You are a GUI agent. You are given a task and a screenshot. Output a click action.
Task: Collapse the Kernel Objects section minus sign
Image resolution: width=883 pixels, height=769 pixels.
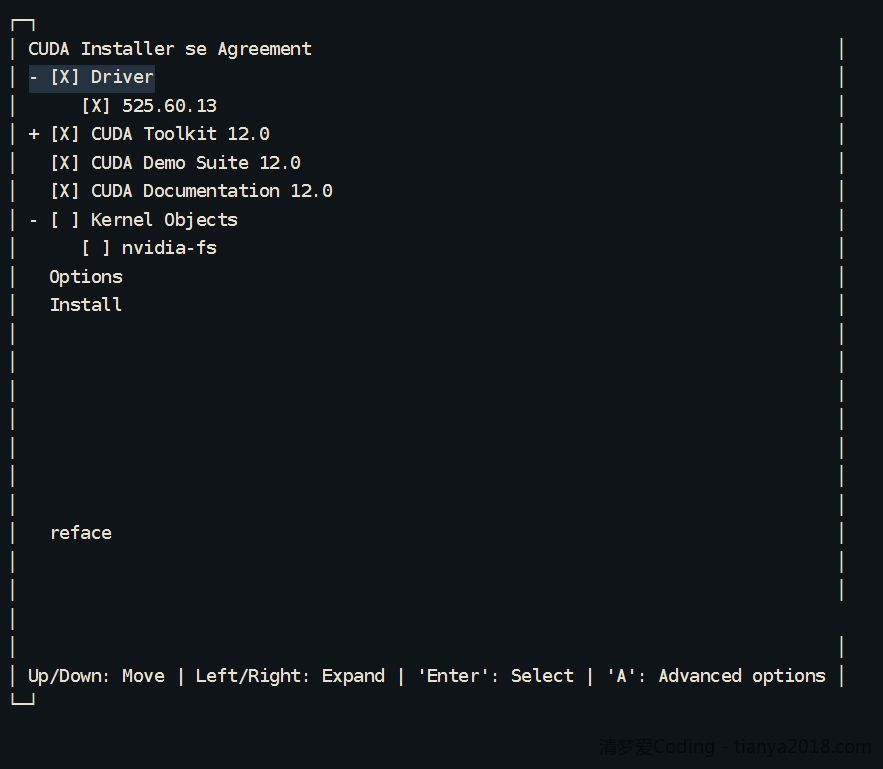(x=33, y=220)
